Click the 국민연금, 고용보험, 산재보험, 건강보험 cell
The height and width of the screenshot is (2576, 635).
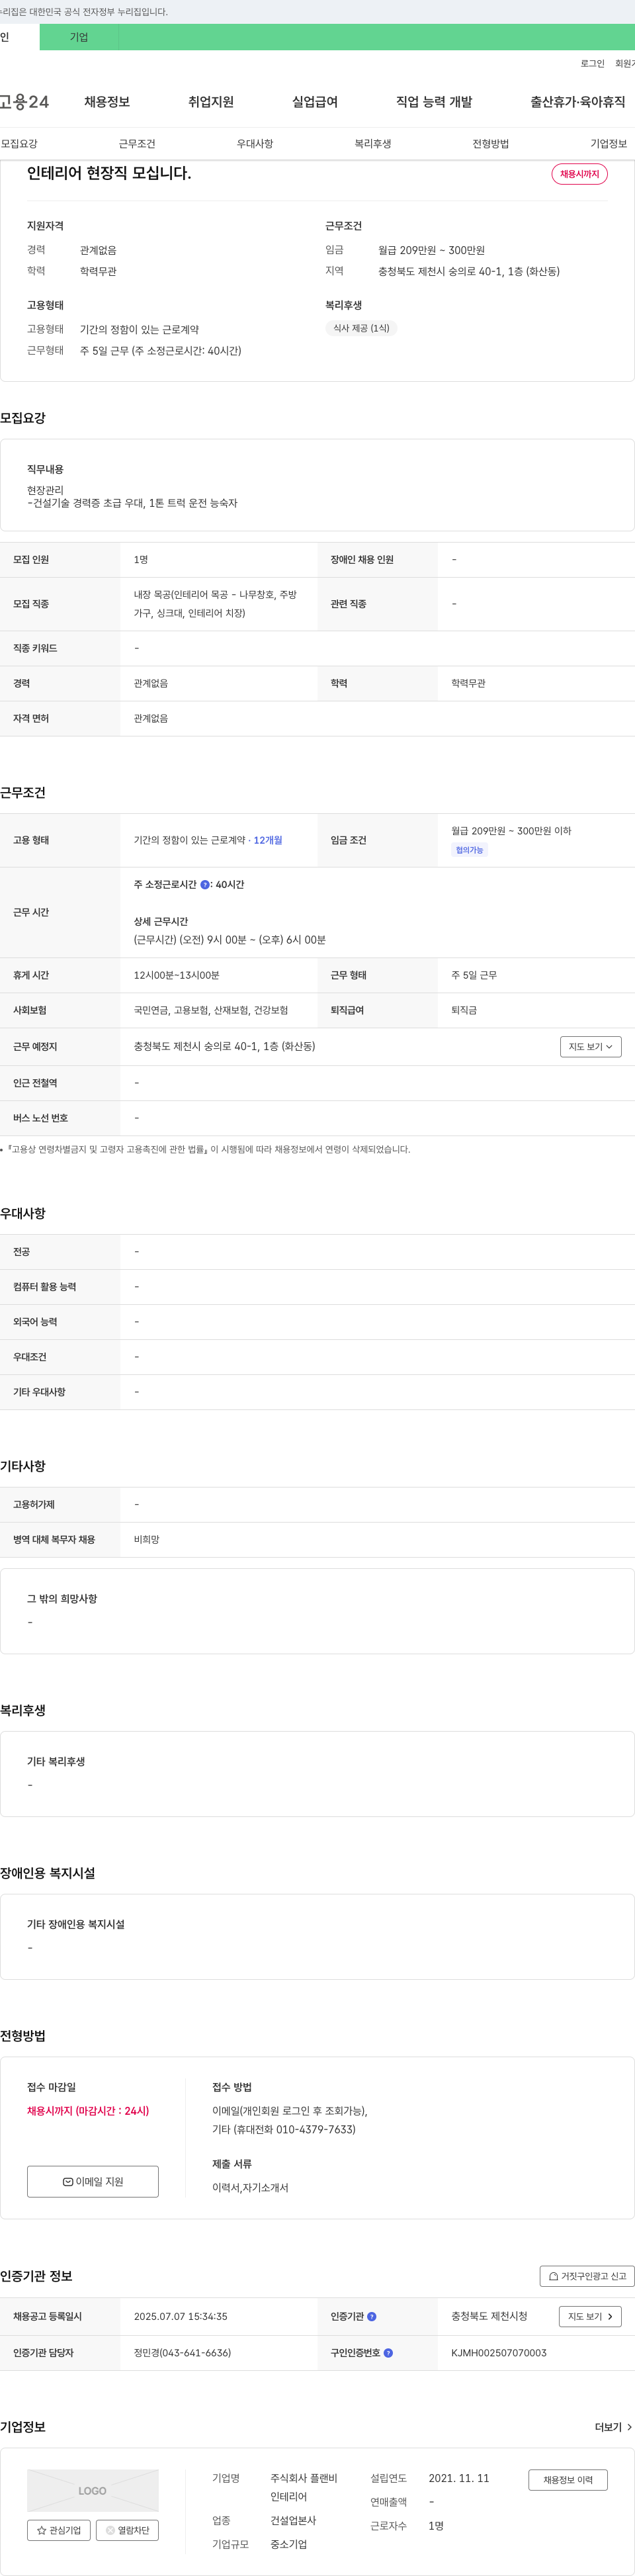tap(211, 1010)
